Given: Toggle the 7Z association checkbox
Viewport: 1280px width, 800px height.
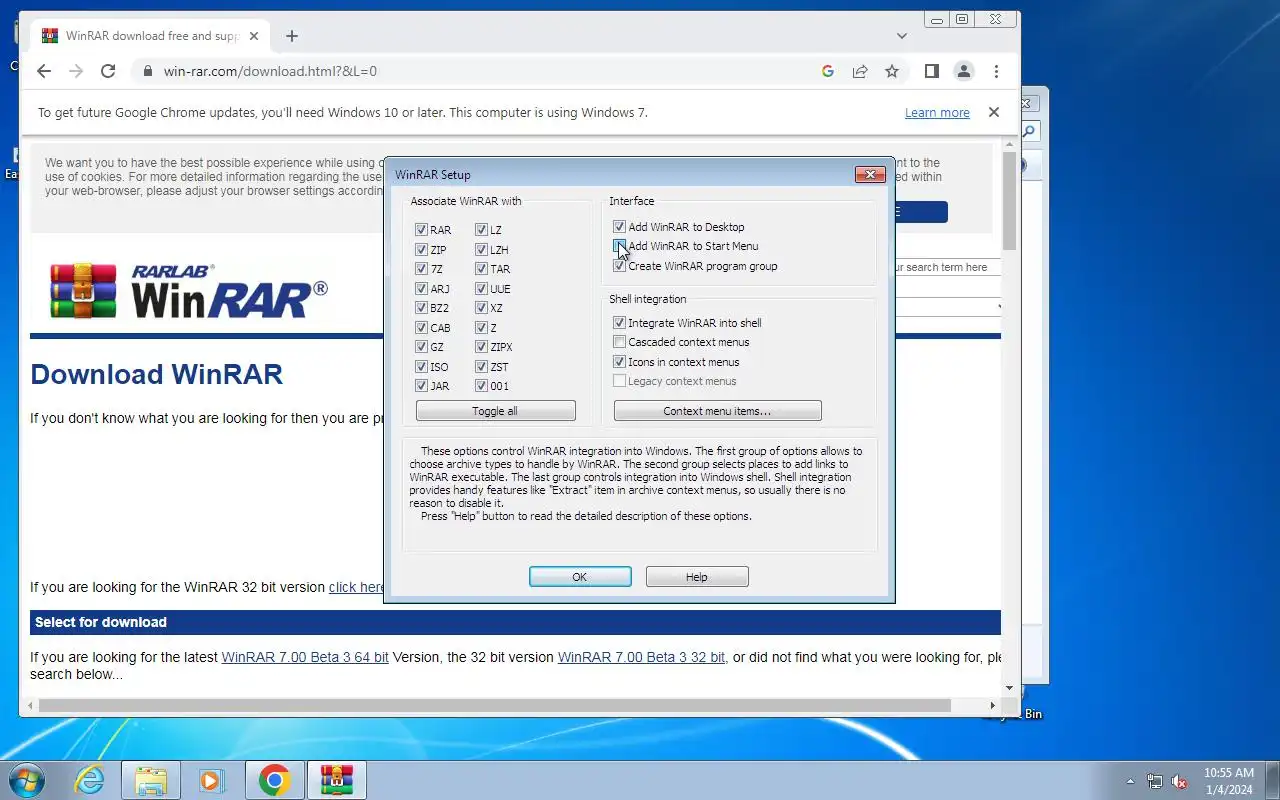Looking at the screenshot, I should point(421,269).
